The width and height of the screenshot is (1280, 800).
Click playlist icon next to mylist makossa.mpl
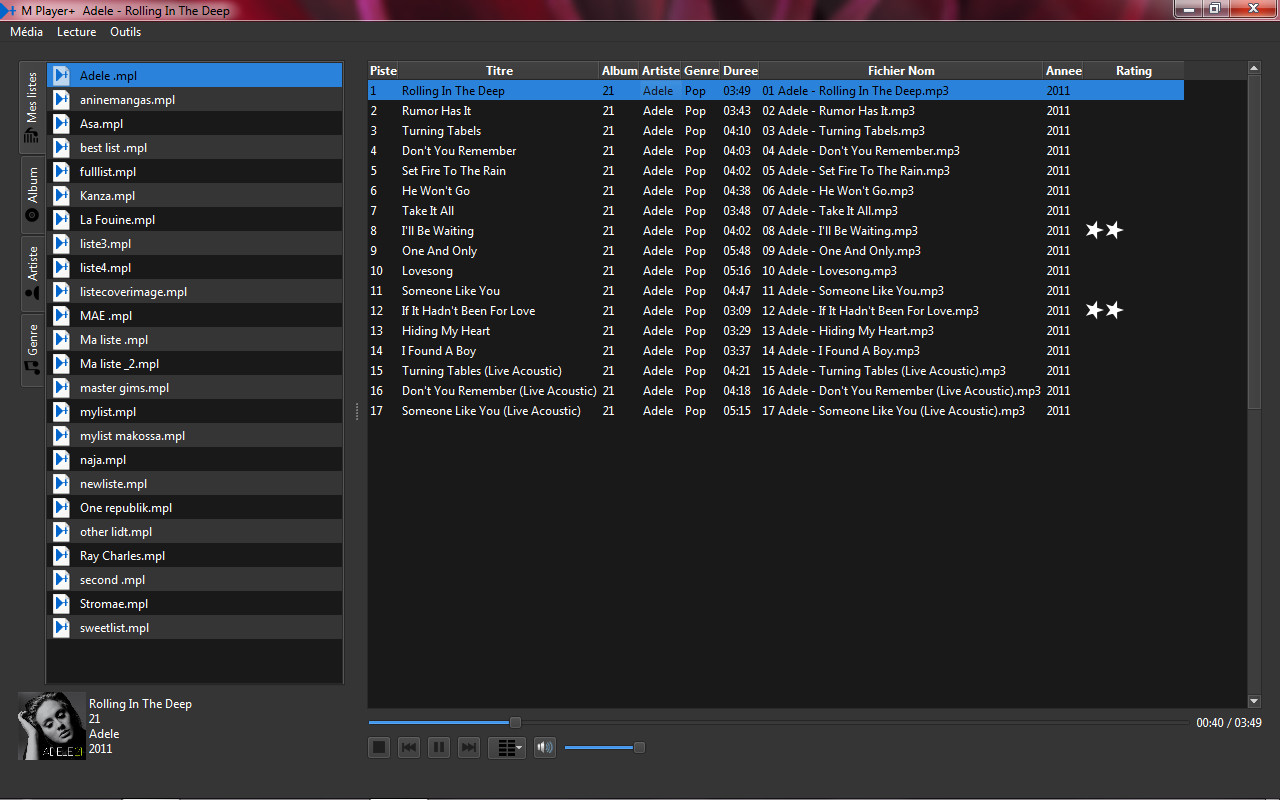pyautogui.click(x=61, y=435)
